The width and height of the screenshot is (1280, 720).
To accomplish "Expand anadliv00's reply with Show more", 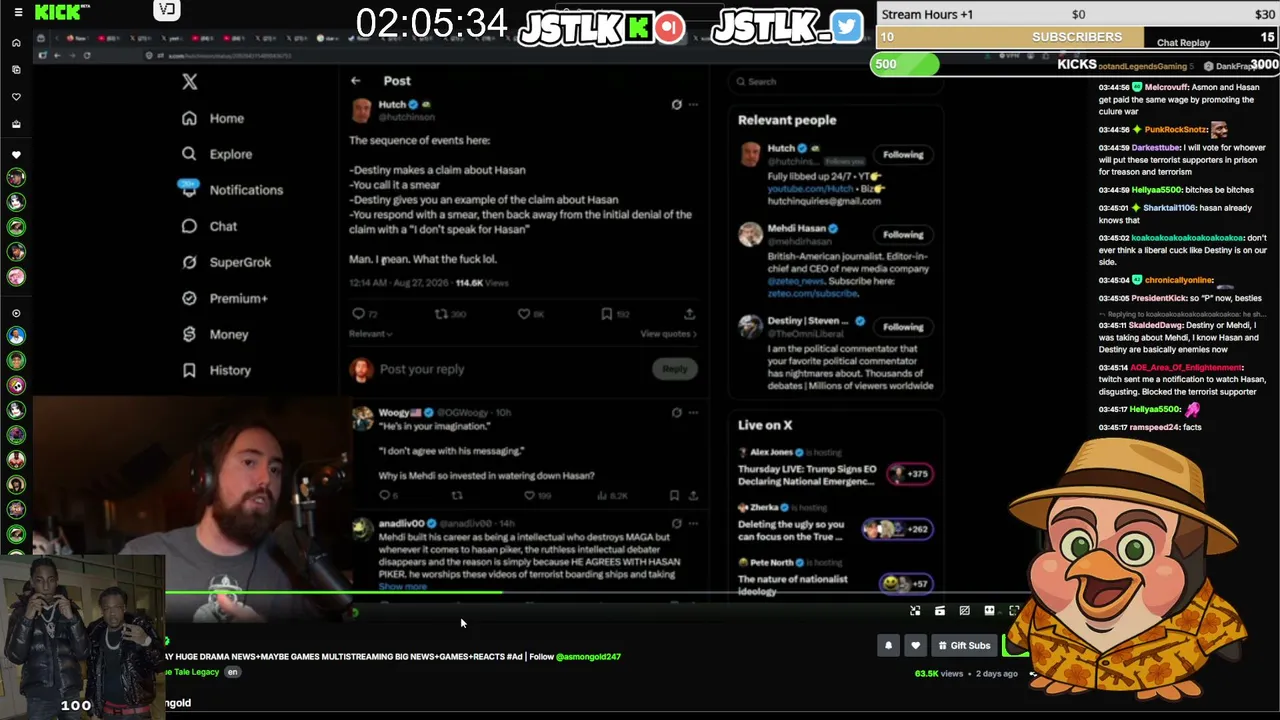I will [x=403, y=587].
